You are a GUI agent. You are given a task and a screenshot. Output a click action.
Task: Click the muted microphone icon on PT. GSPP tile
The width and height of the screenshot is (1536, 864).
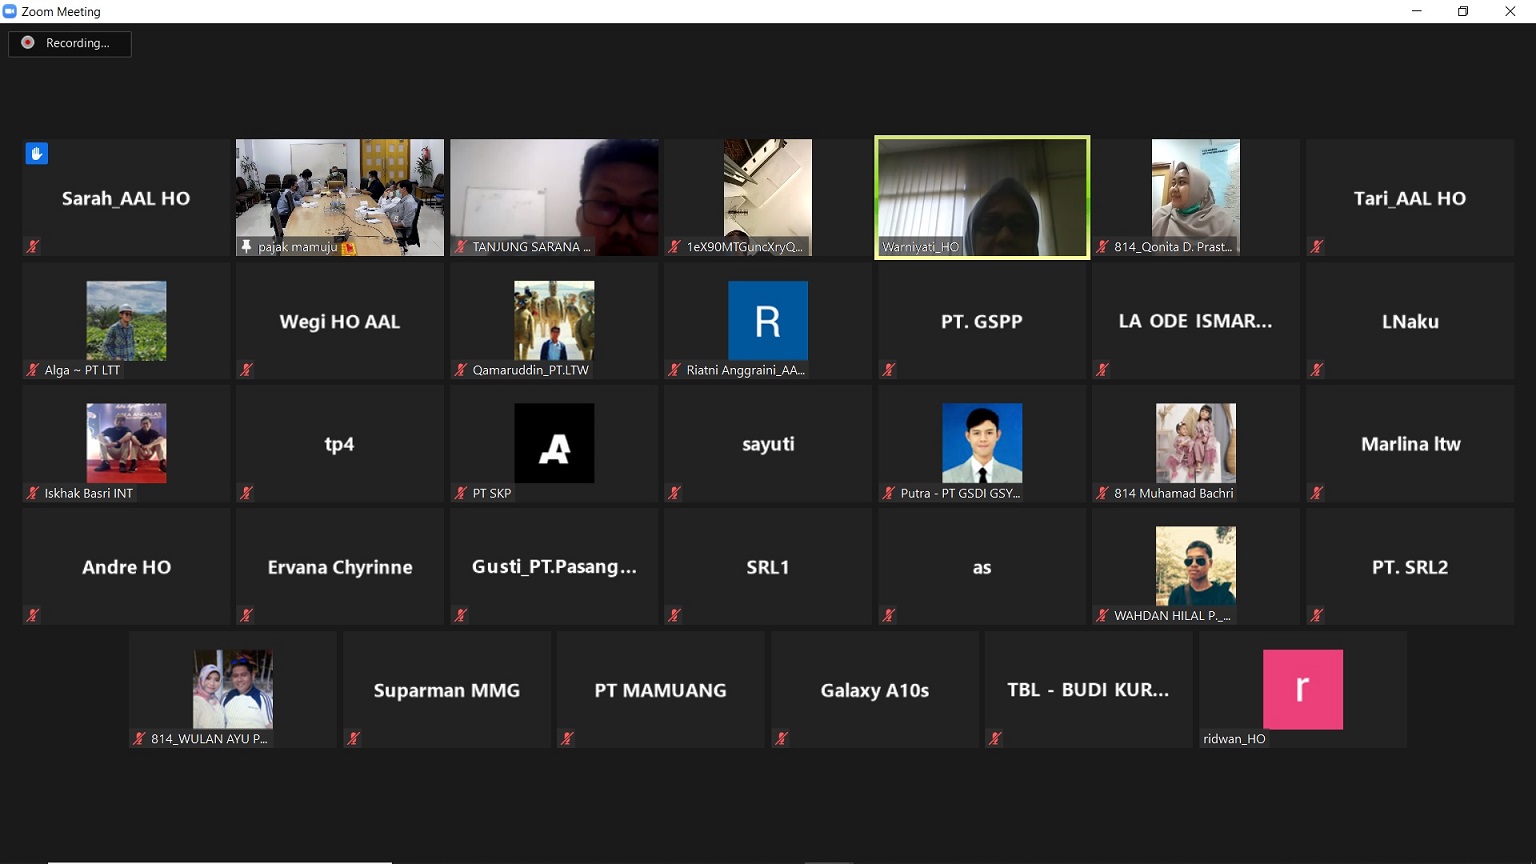point(888,370)
